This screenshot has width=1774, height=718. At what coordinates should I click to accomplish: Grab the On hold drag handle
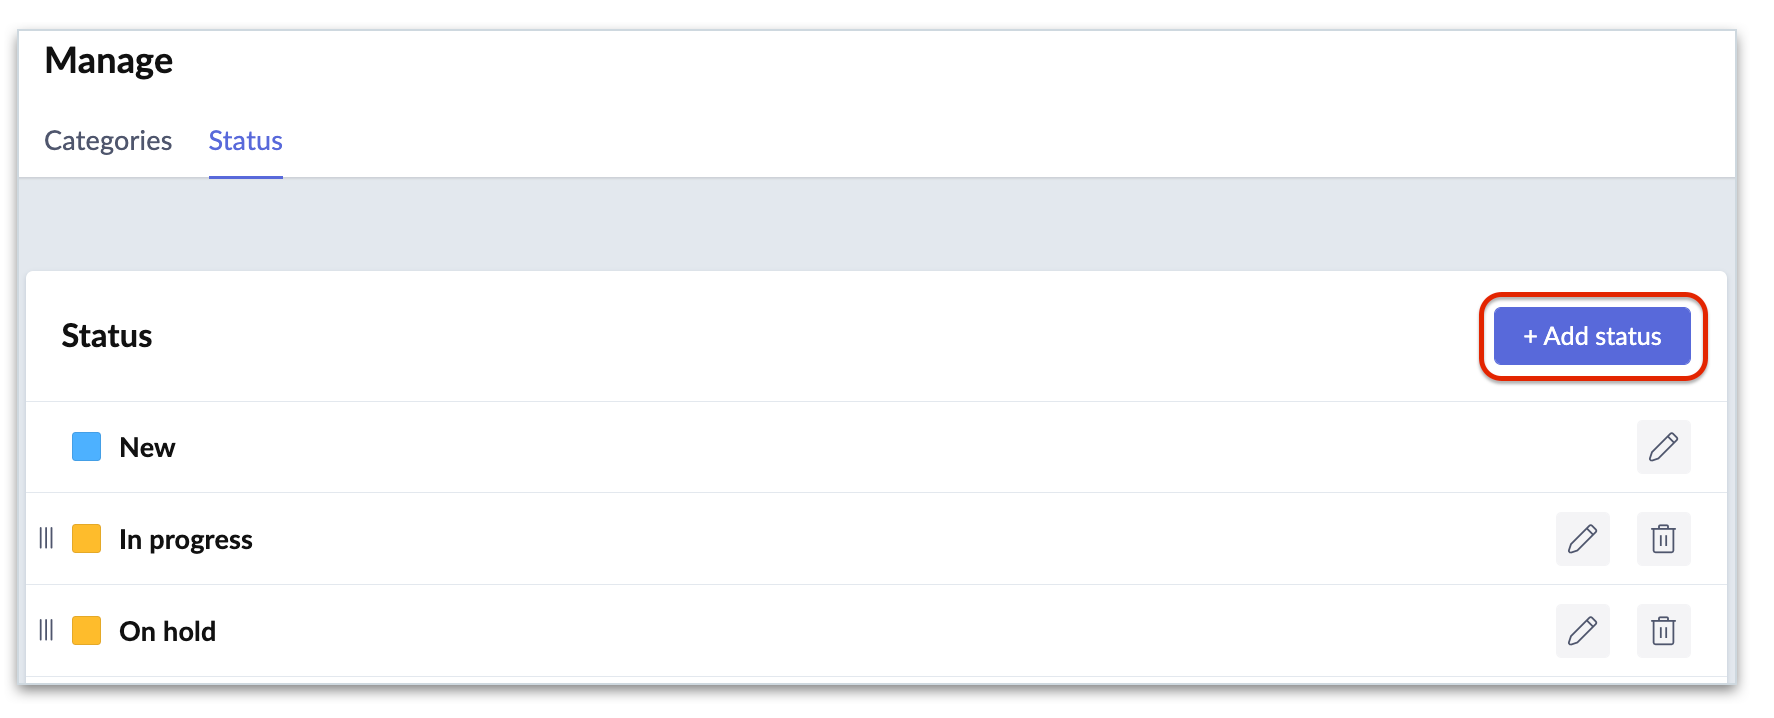click(46, 630)
